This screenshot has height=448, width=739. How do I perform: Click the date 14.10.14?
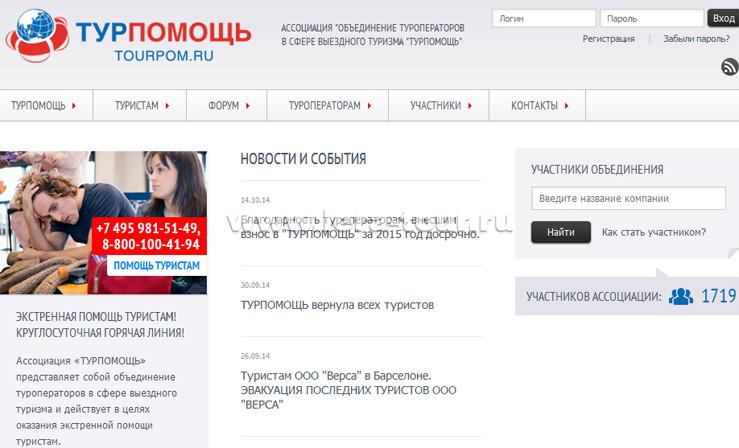tap(255, 200)
